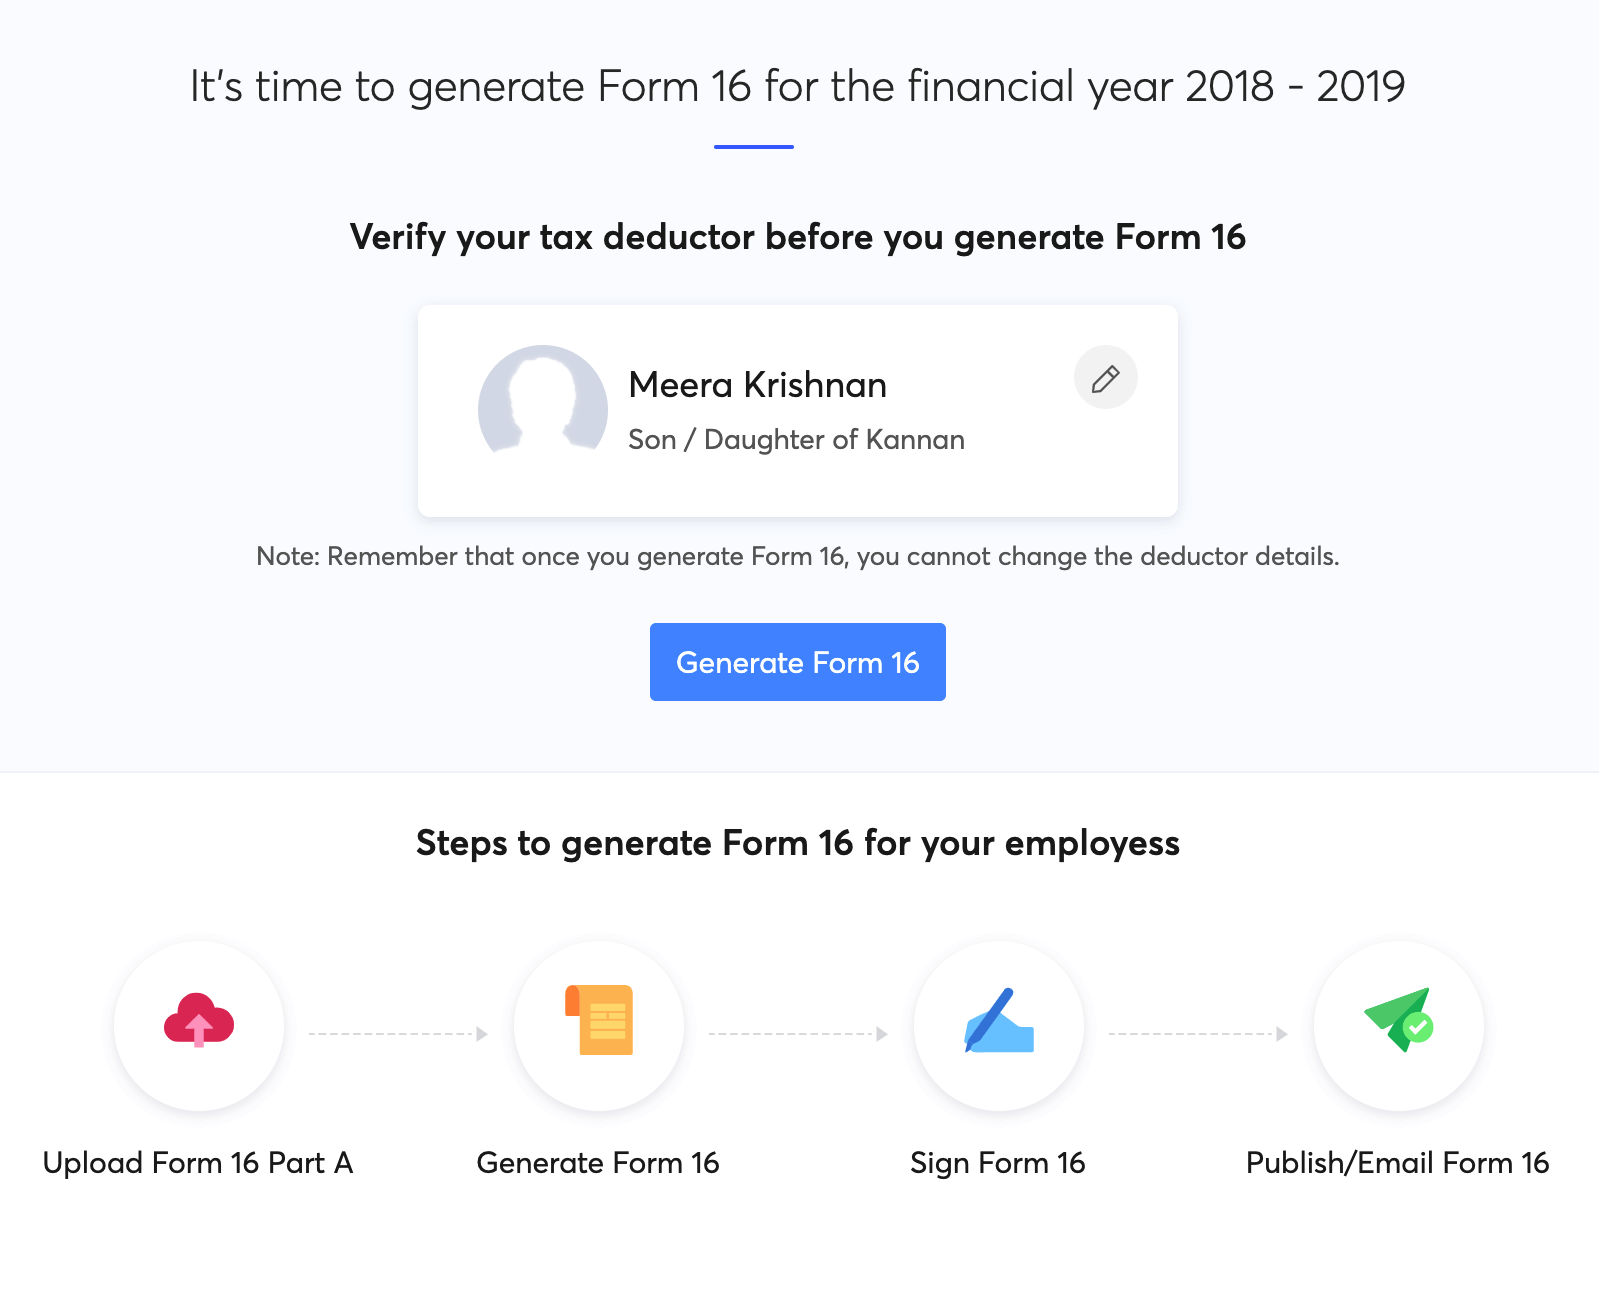Click the financial year 2018 - 2019 heading
The image size is (1599, 1312).
point(796,86)
